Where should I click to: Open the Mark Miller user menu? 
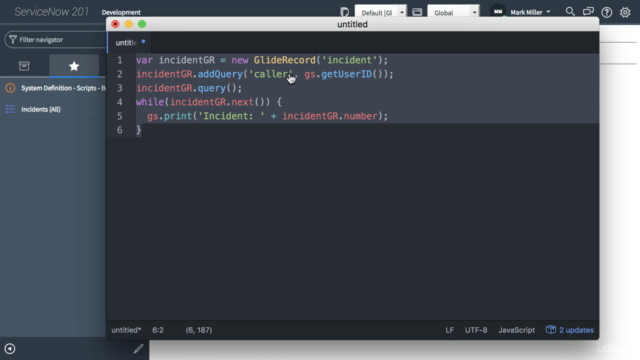pos(530,12)
